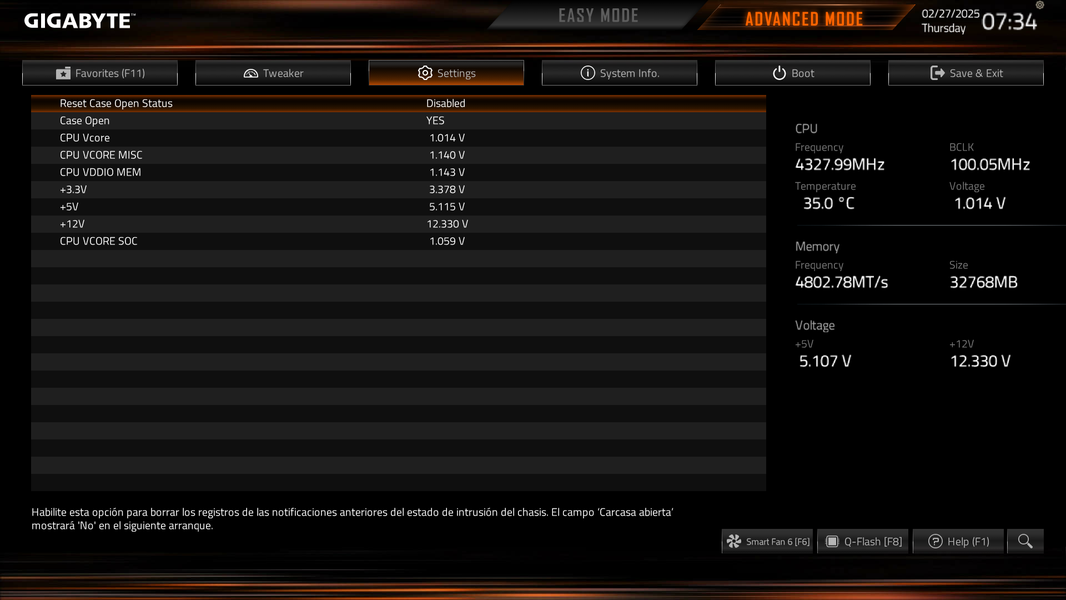1066x600 pixels.
Task: Open the Help (F1) panel
Action: (958, 541)
